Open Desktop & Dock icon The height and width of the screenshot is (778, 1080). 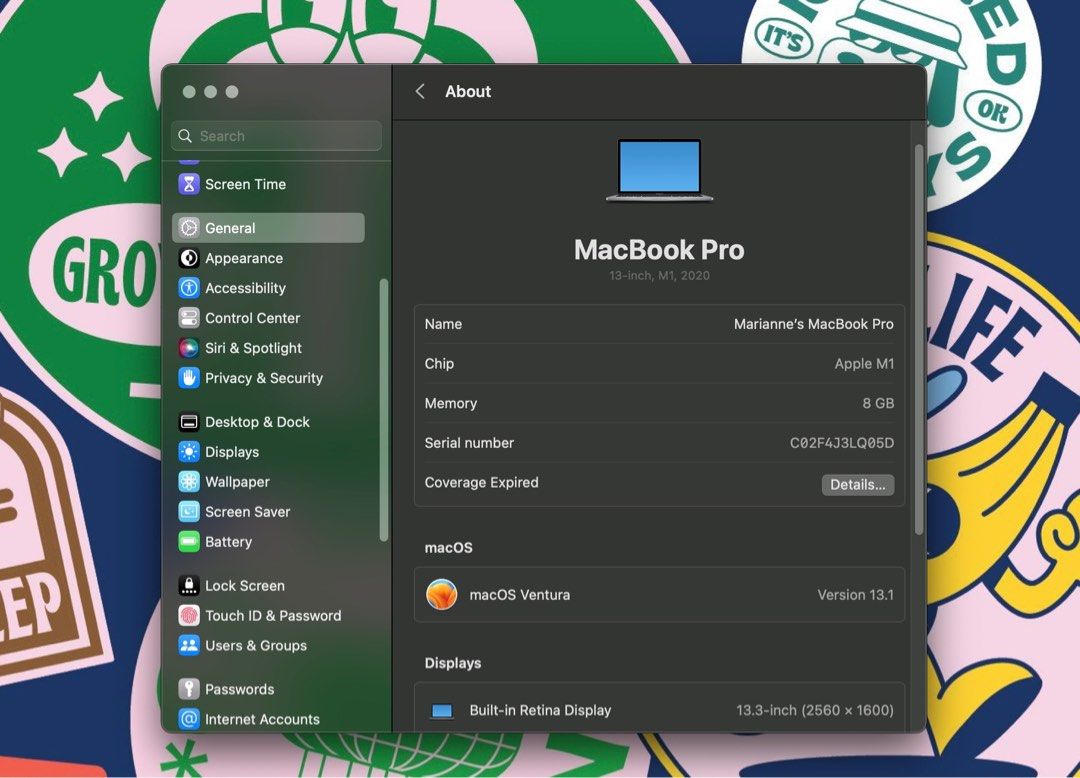click(189, 422)
